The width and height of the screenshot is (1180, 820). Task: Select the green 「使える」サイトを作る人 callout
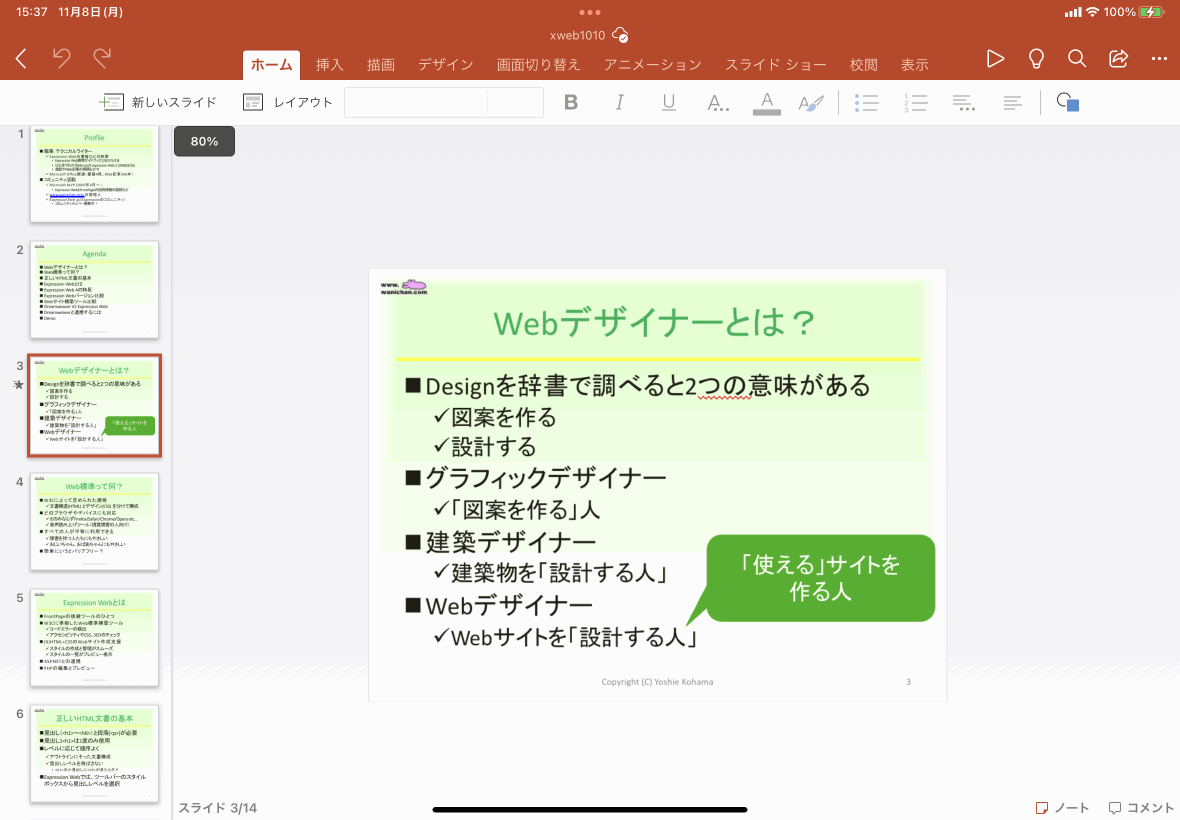[820, 578]
